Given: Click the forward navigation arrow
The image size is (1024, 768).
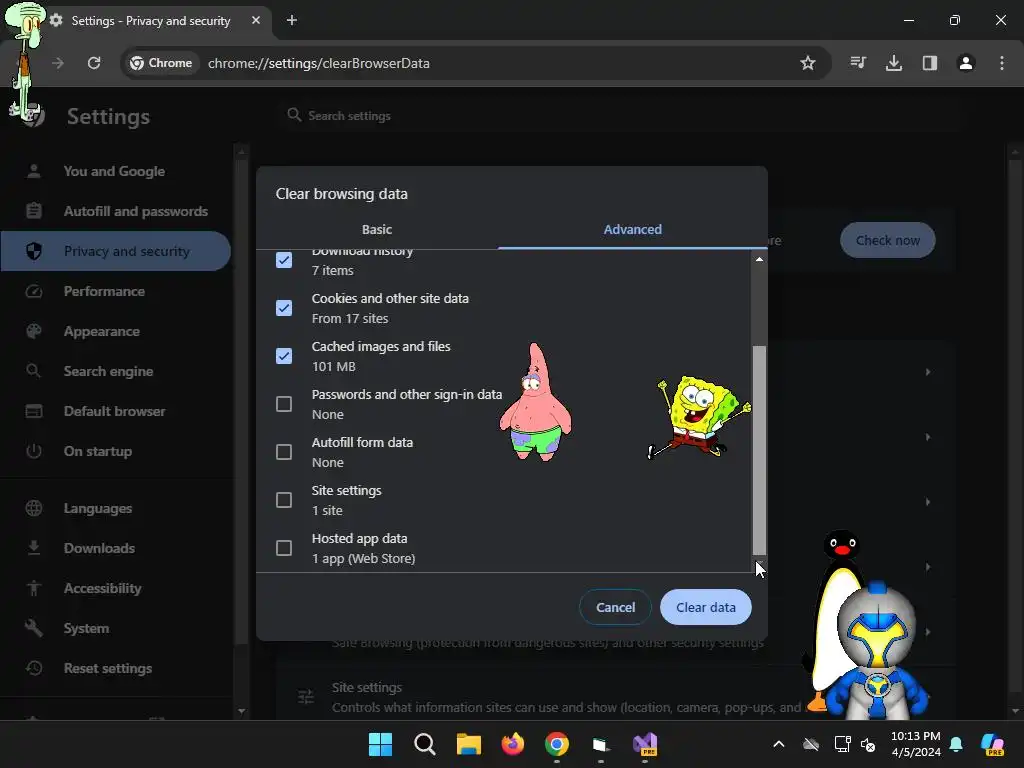Looking at the screenshot, I should (58, 63).
